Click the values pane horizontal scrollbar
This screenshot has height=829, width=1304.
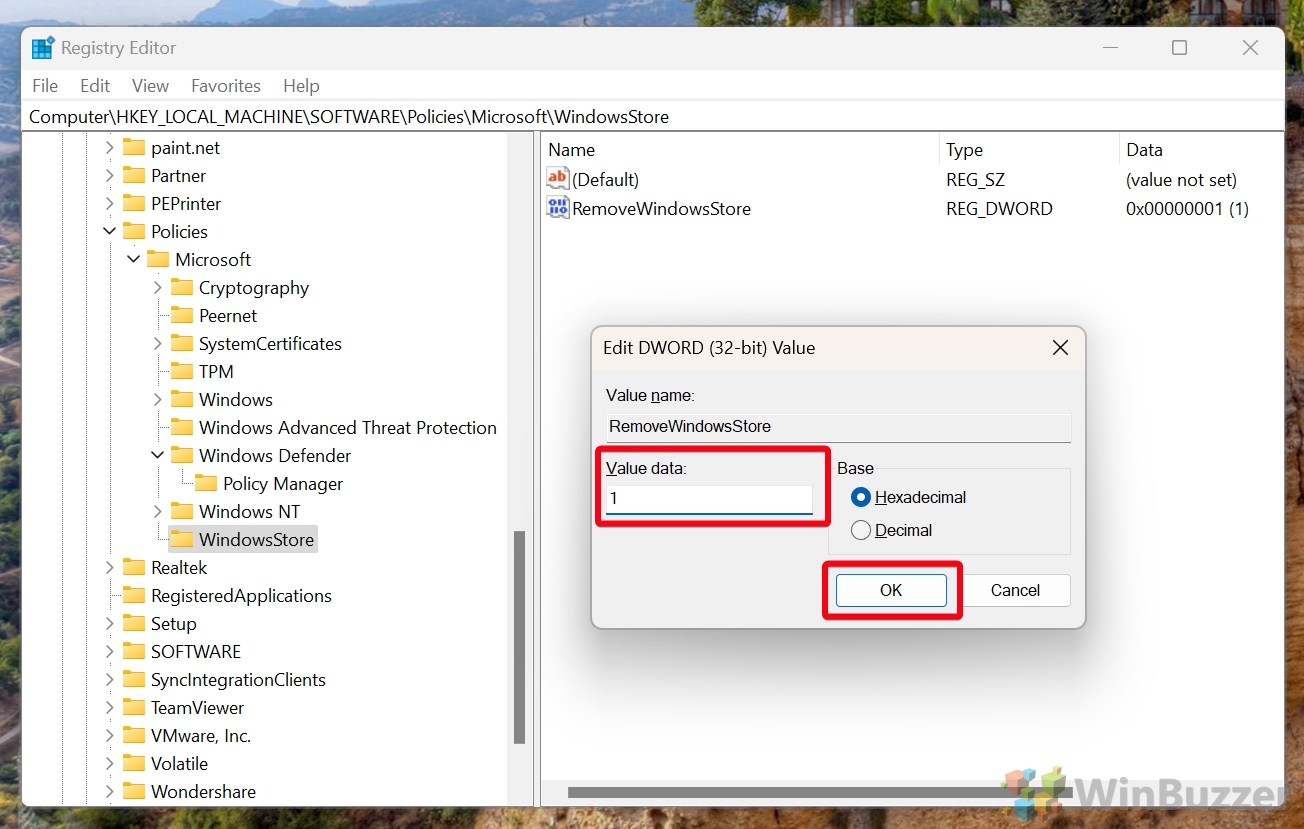pyautogui.click(x=820, y=793)
